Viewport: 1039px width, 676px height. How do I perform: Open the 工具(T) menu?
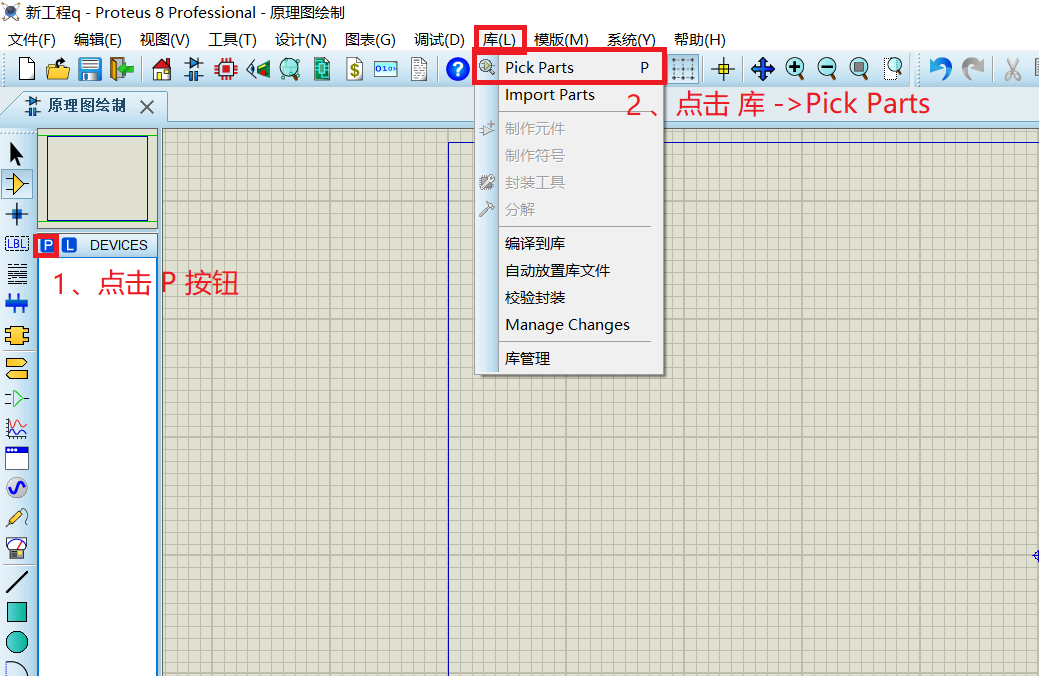[232, 40]
